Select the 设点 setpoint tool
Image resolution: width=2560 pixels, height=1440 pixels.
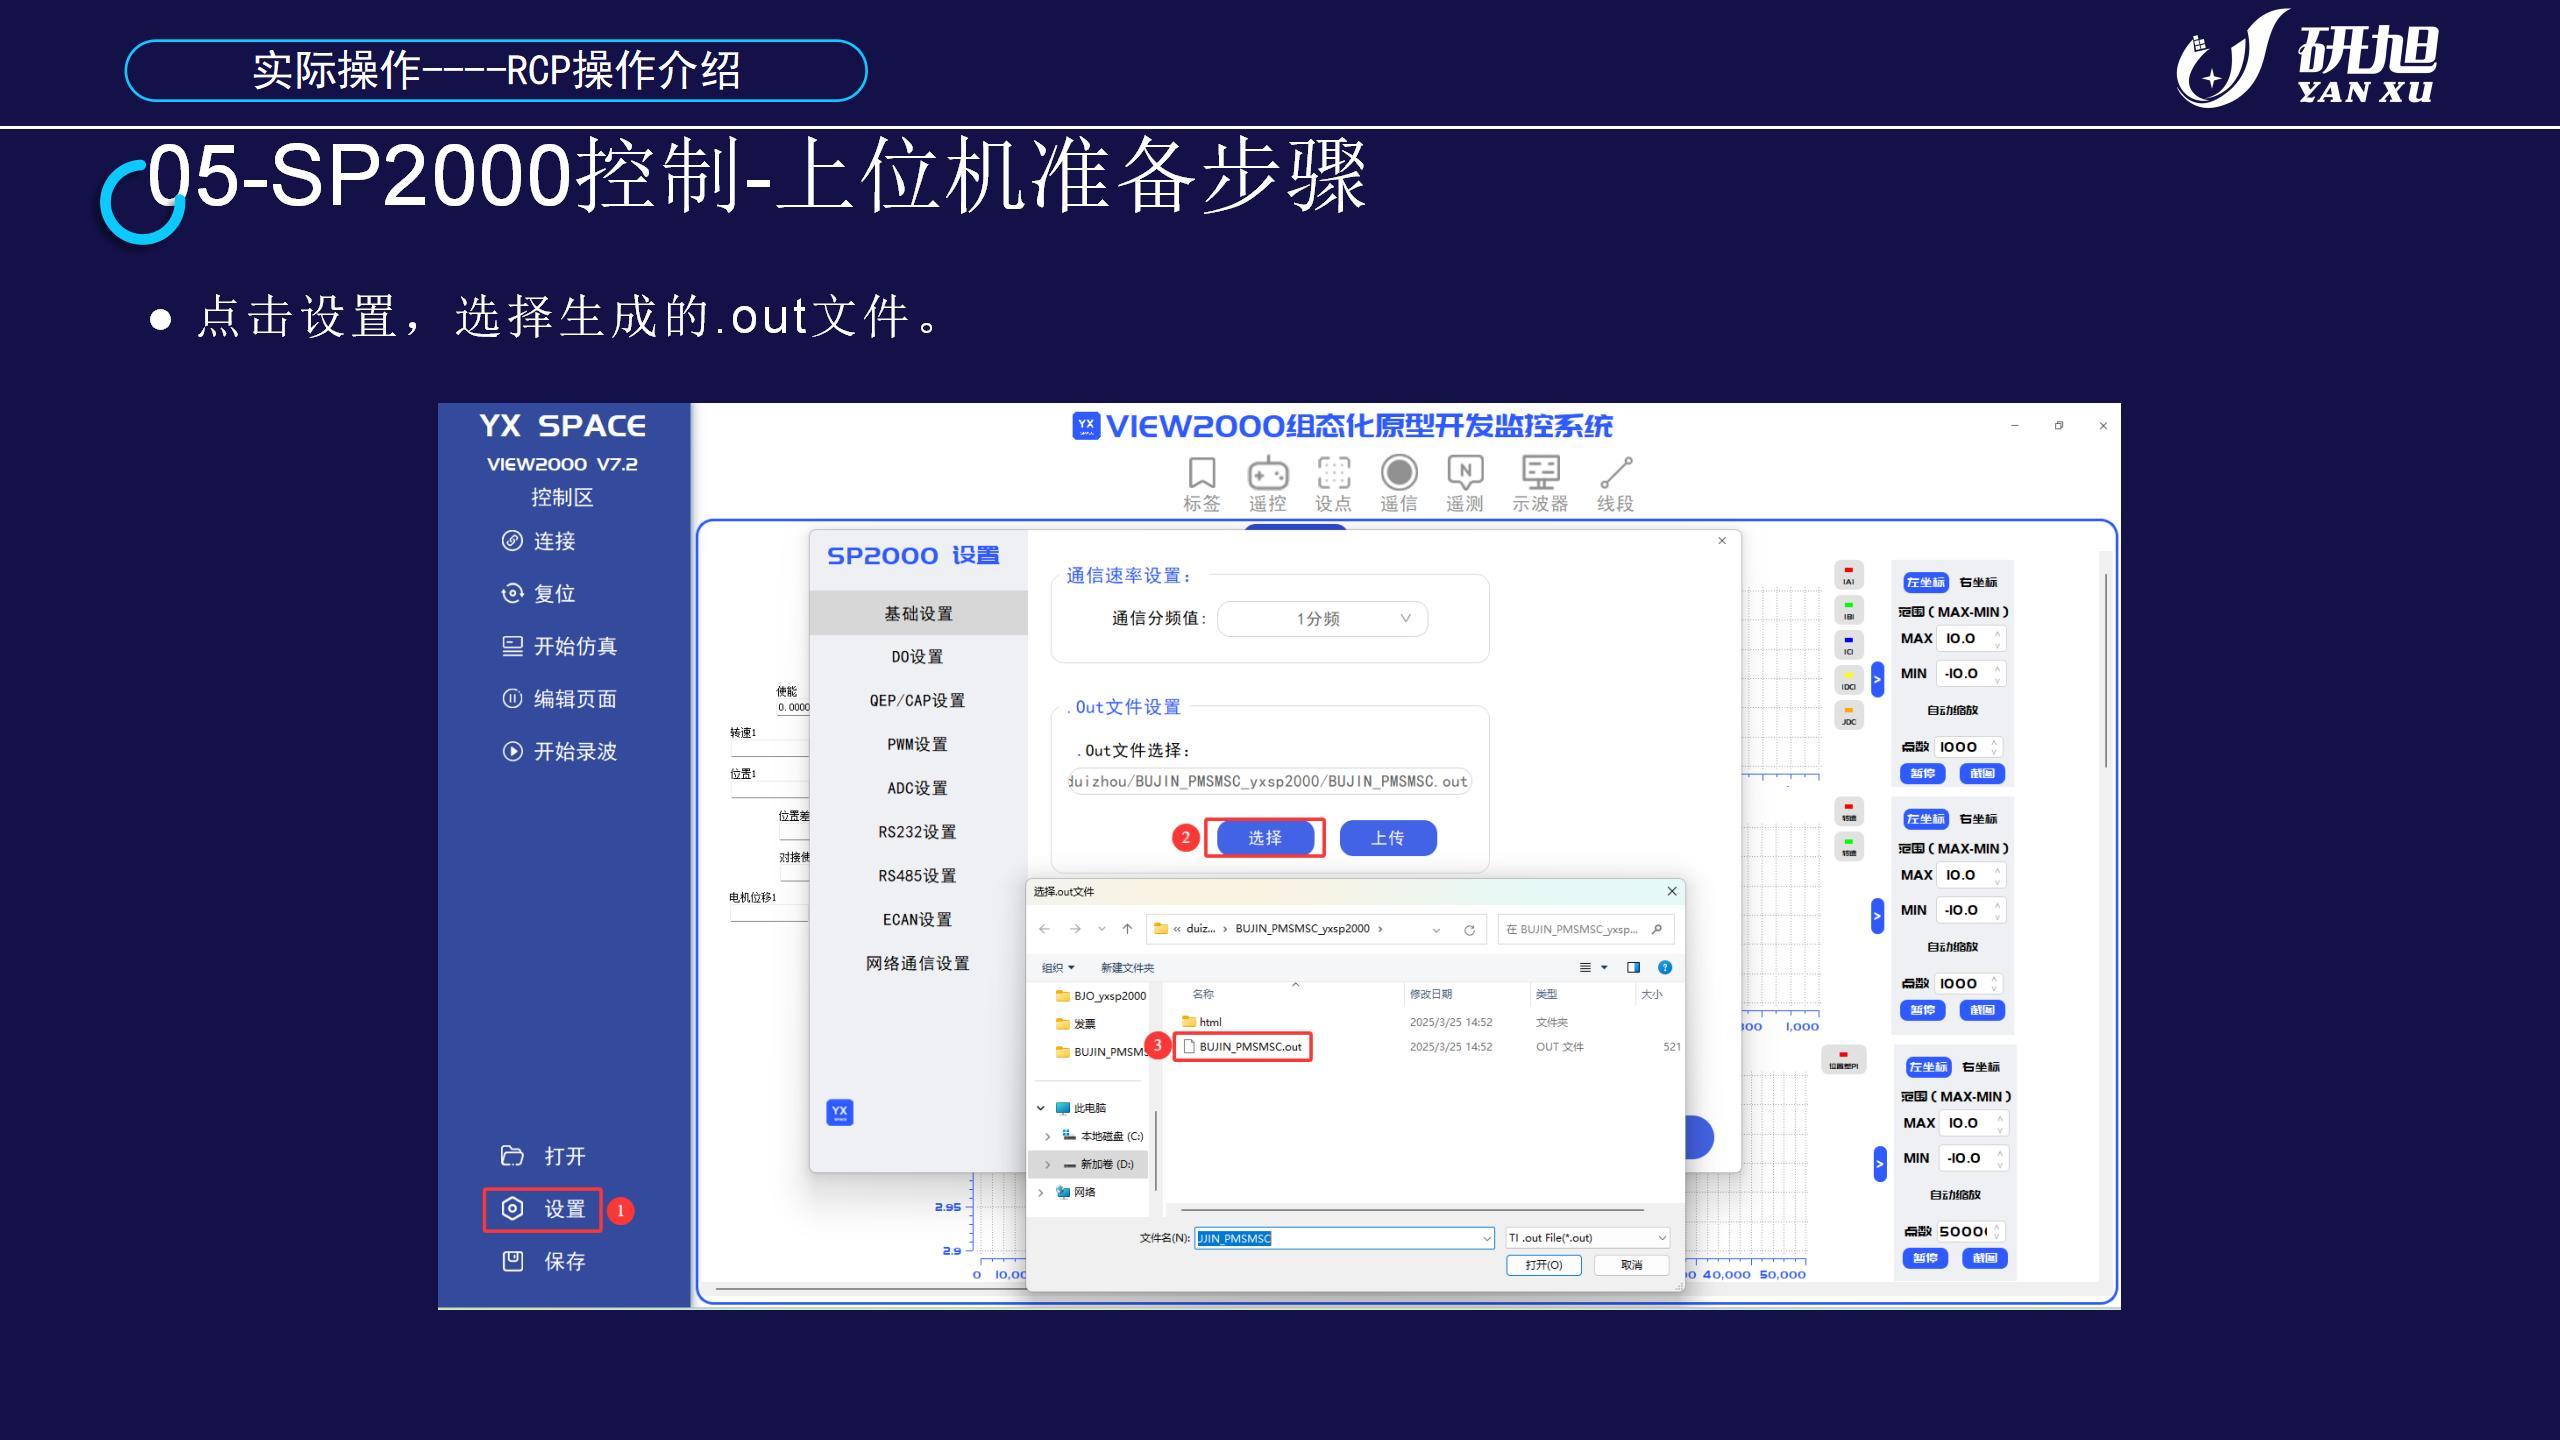pos(1333,485)
